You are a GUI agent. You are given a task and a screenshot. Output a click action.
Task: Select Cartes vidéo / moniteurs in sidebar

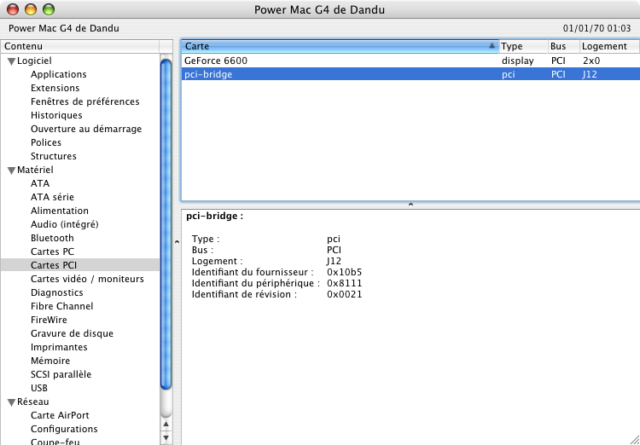[87, 279]
